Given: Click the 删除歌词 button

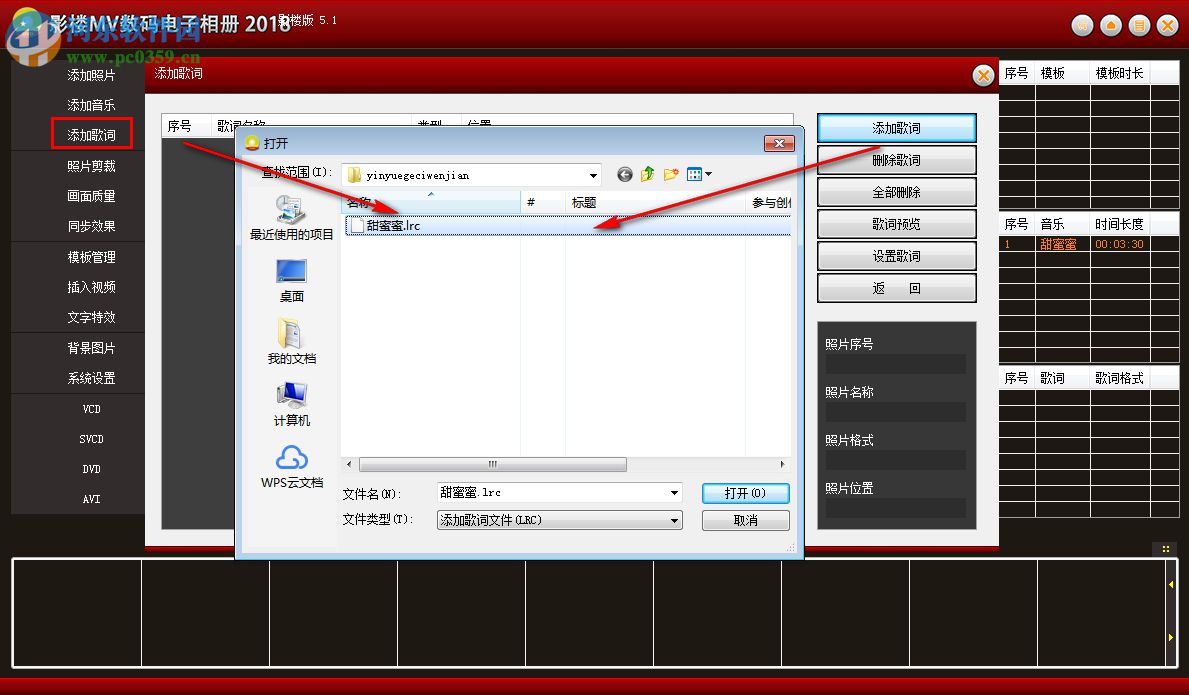Looking at the screenshot, I should pos(896,160).
